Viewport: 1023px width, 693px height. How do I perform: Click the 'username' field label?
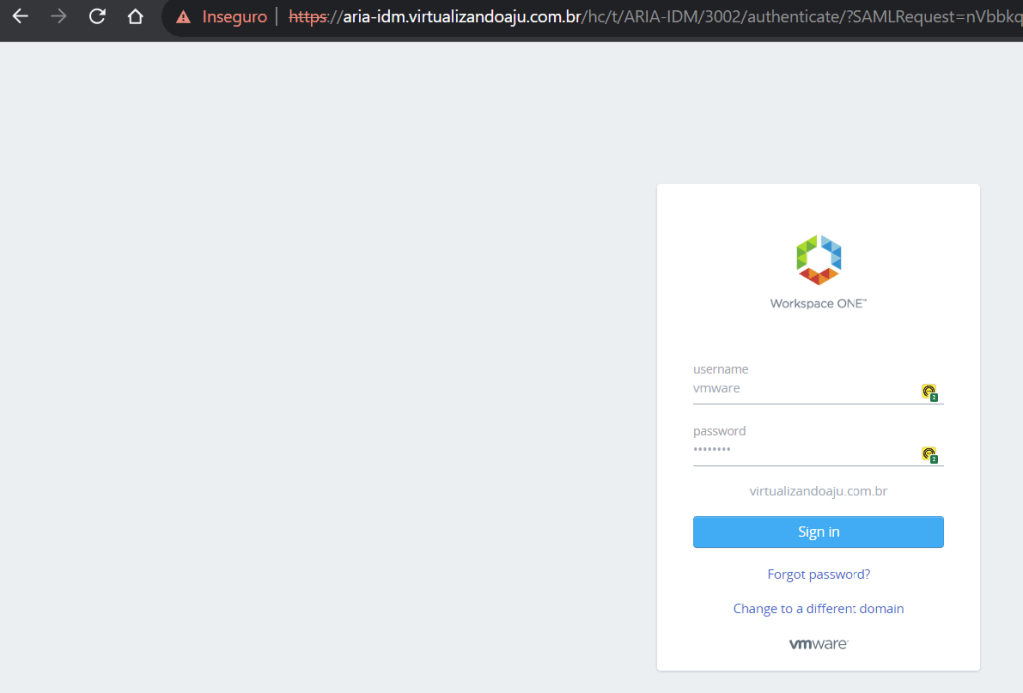pos(720,369)
